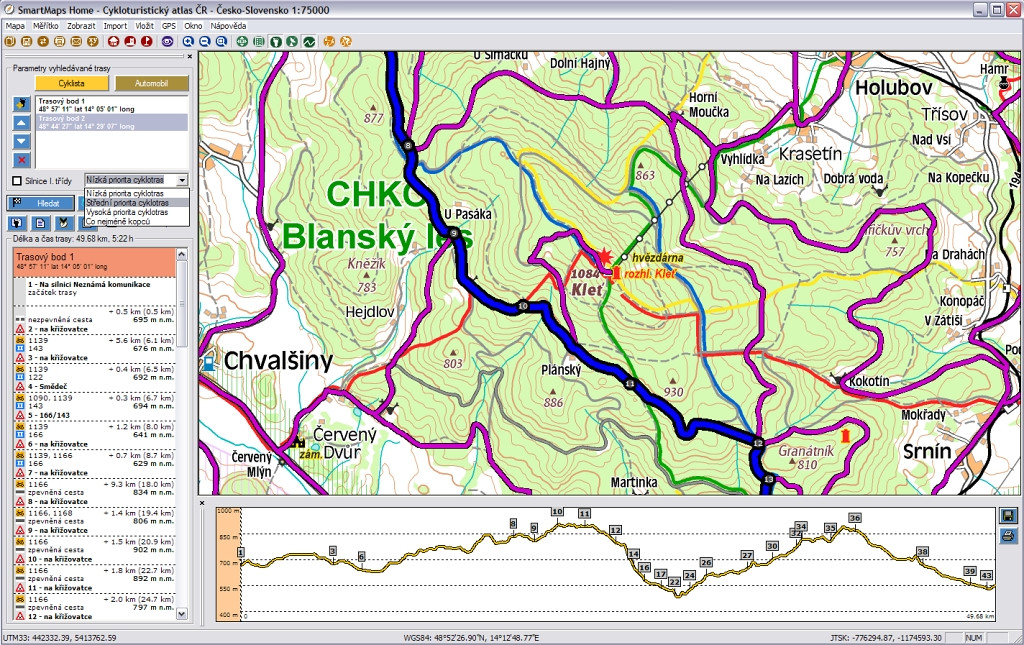Enable the Silnice I. třídy checkbox
Viewport: 1024px width, 645px height.
coord(18,181)
